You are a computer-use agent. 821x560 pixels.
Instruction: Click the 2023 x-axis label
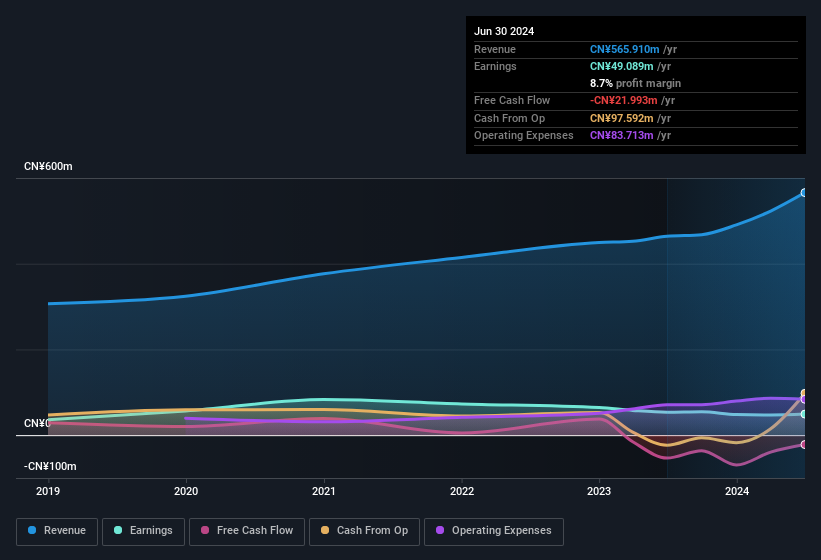click(x=599, y=491)
